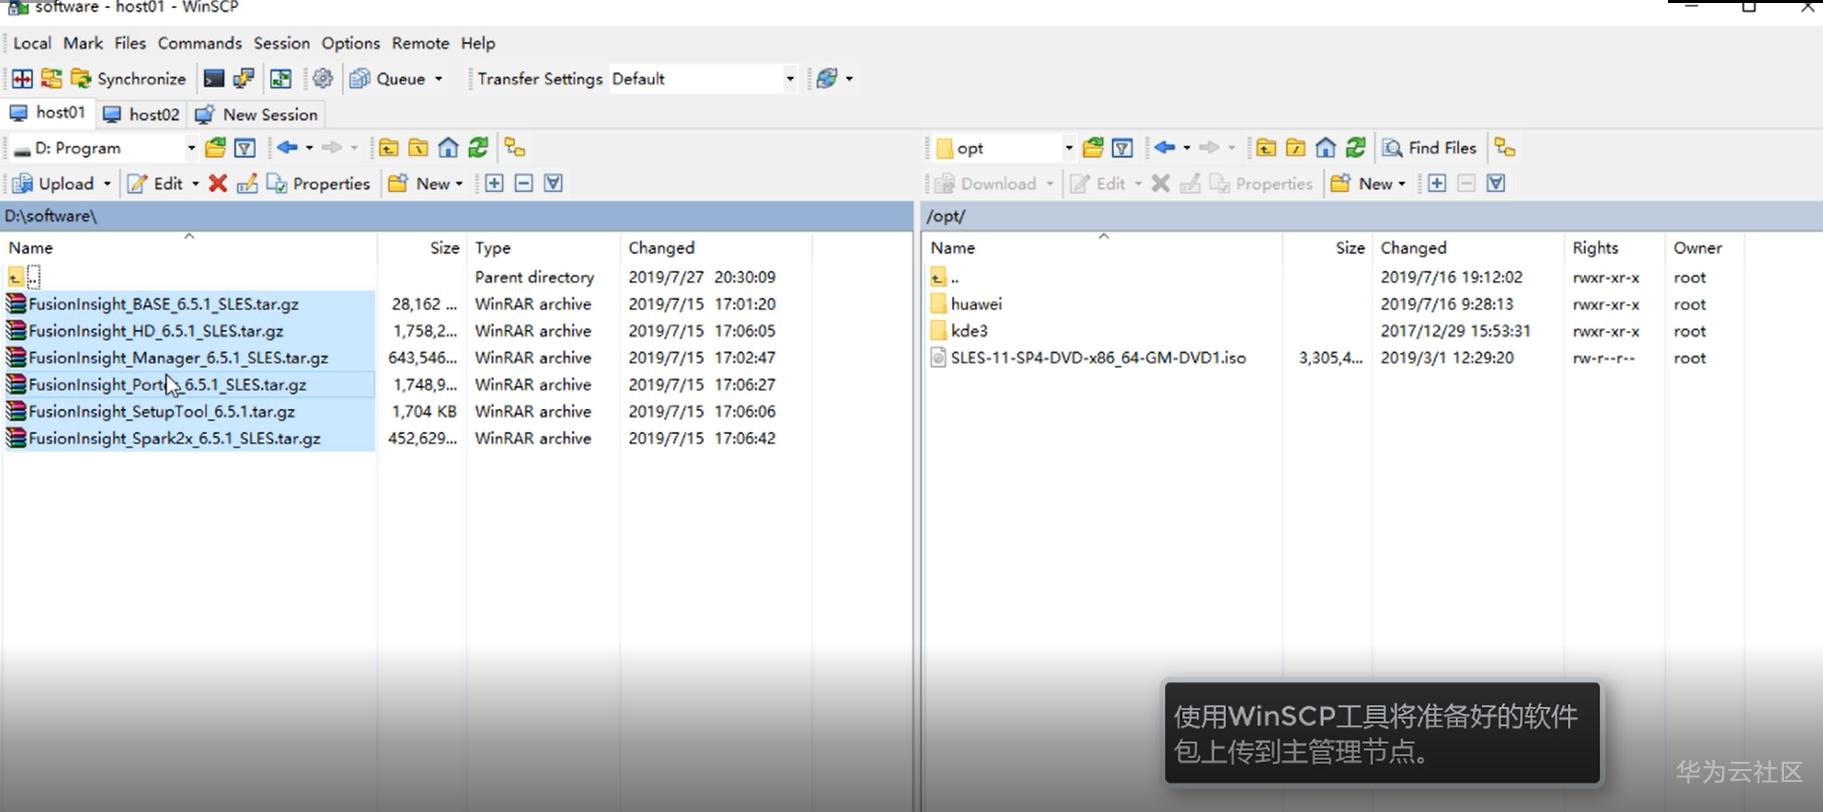Viewport: 1823px width, 812px height.
Task: Click the remote select files plus icon
Action: [1437, 183]
